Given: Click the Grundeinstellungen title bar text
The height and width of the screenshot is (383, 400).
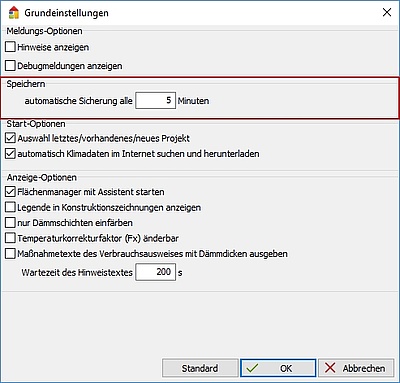Looking at the screenshot, I should pyautogui.click(x=66, y=13).
